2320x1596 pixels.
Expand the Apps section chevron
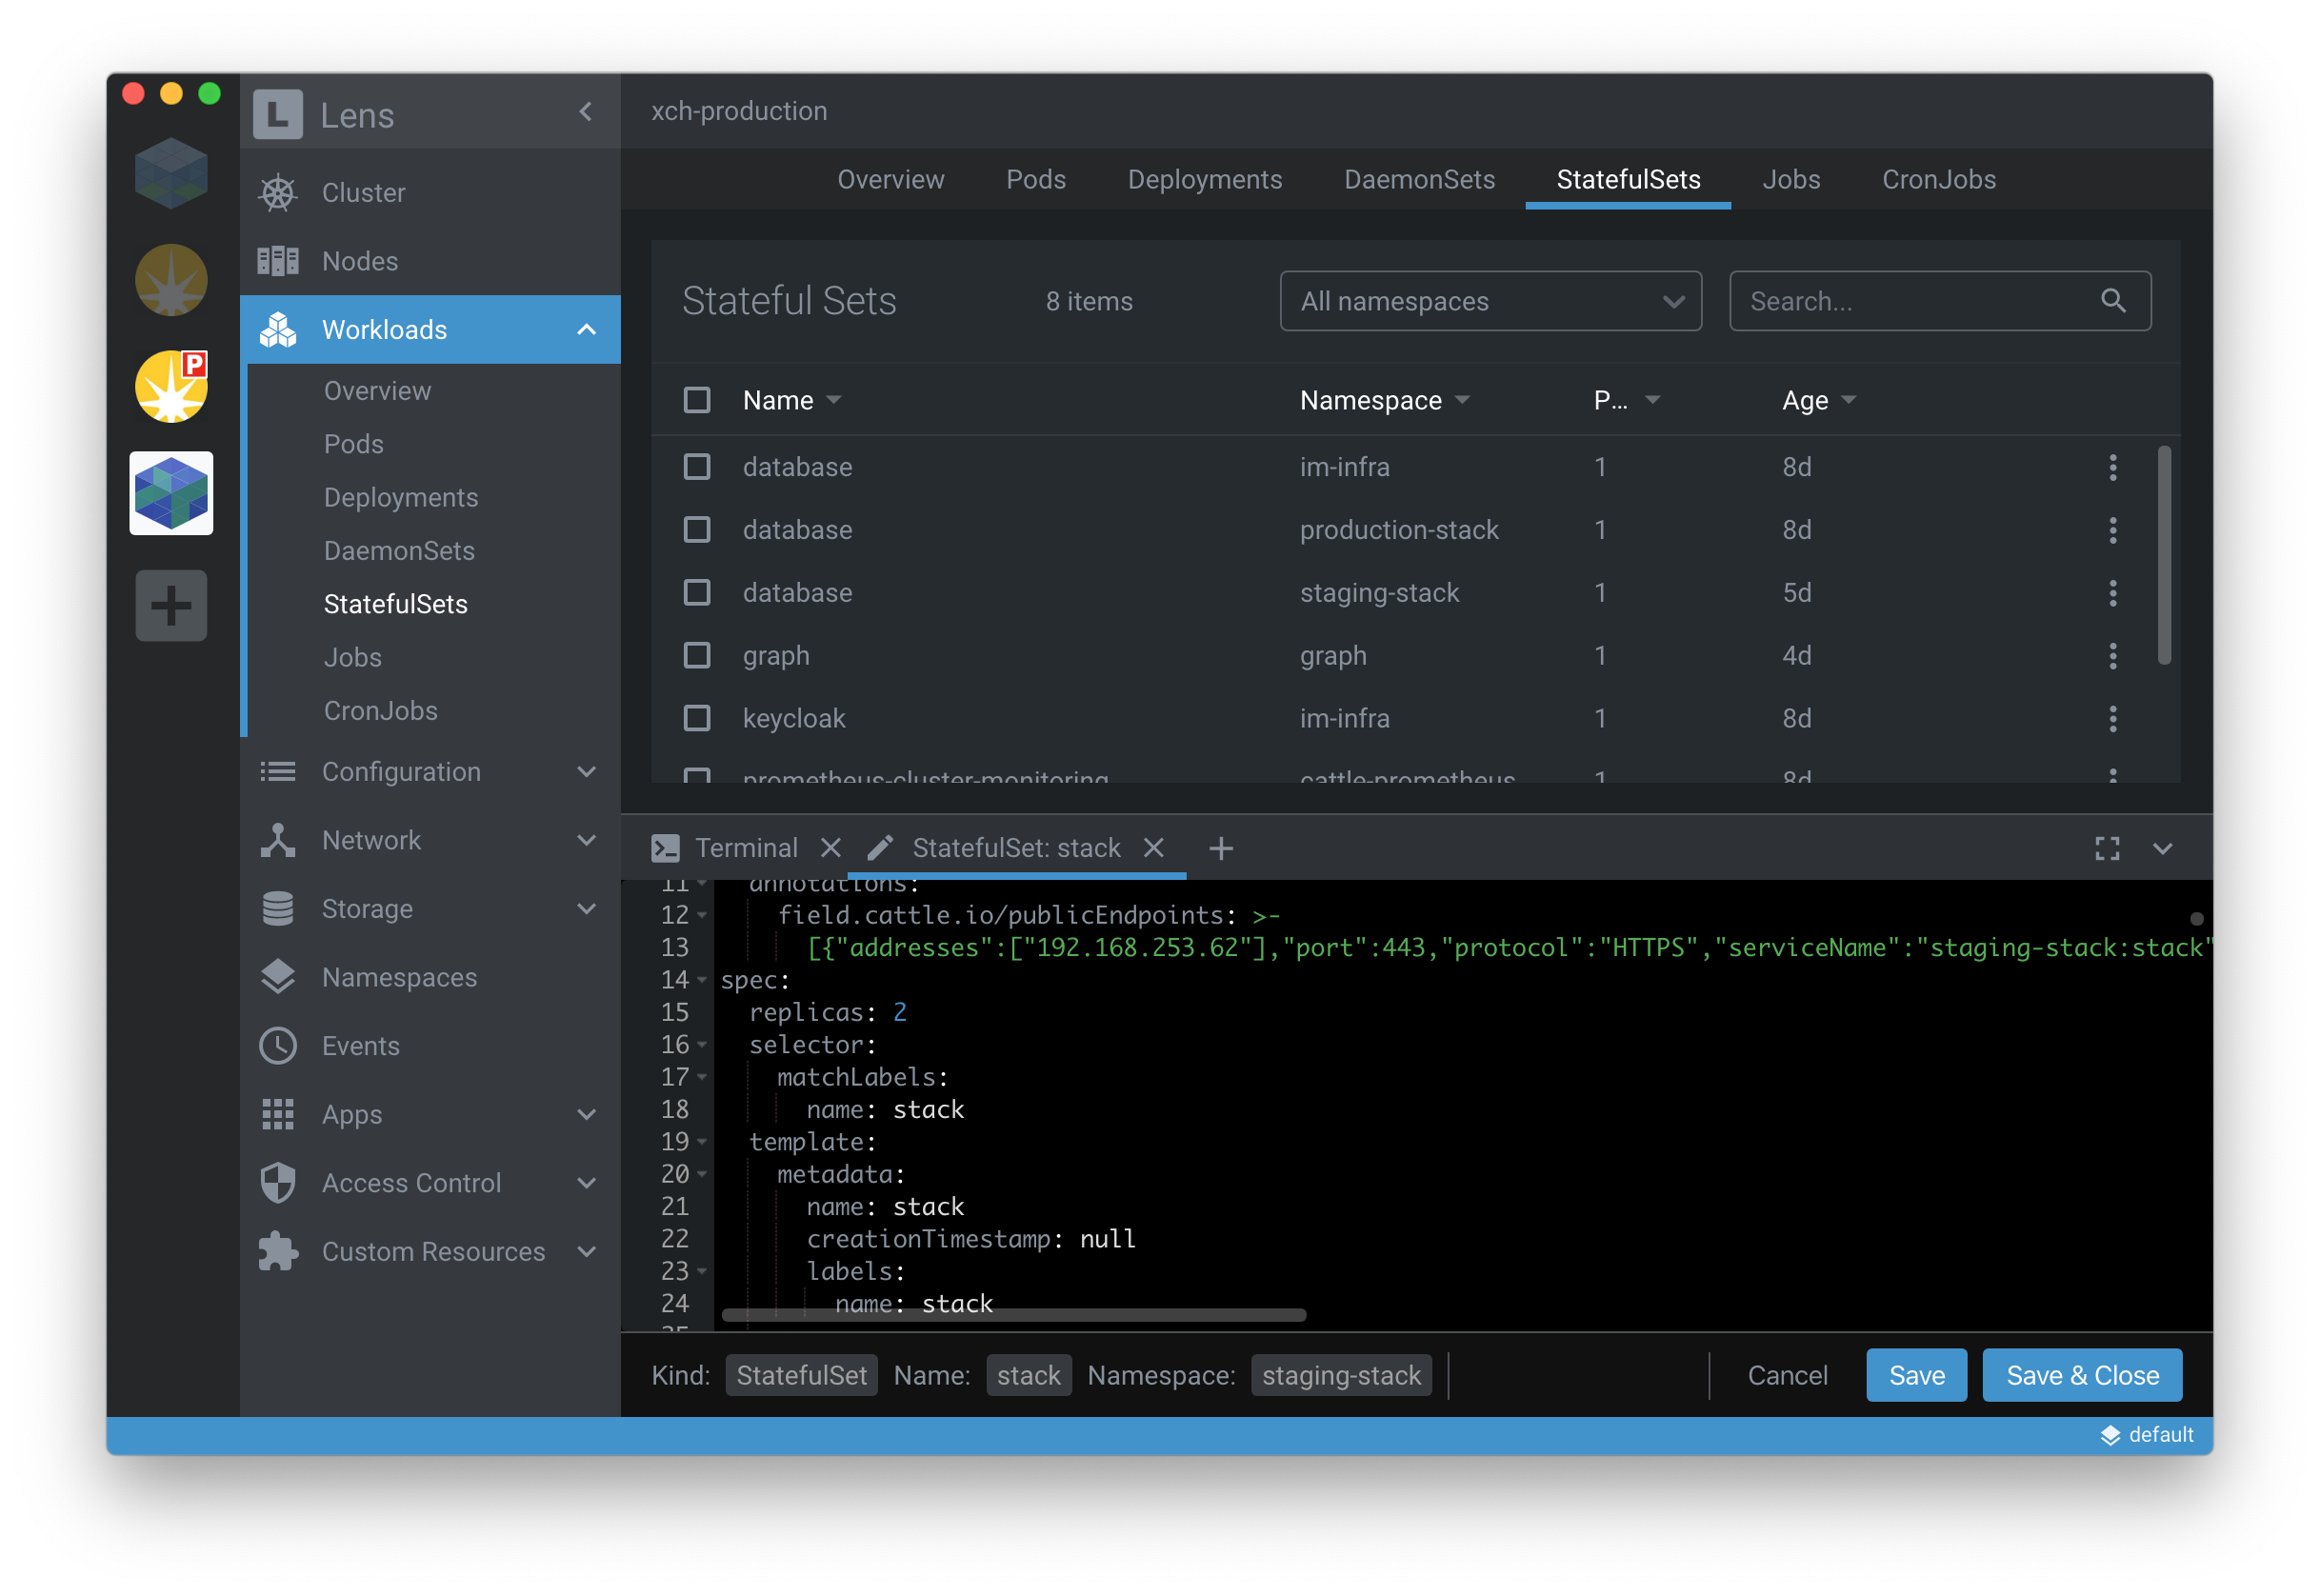[x=586, y=1114]
